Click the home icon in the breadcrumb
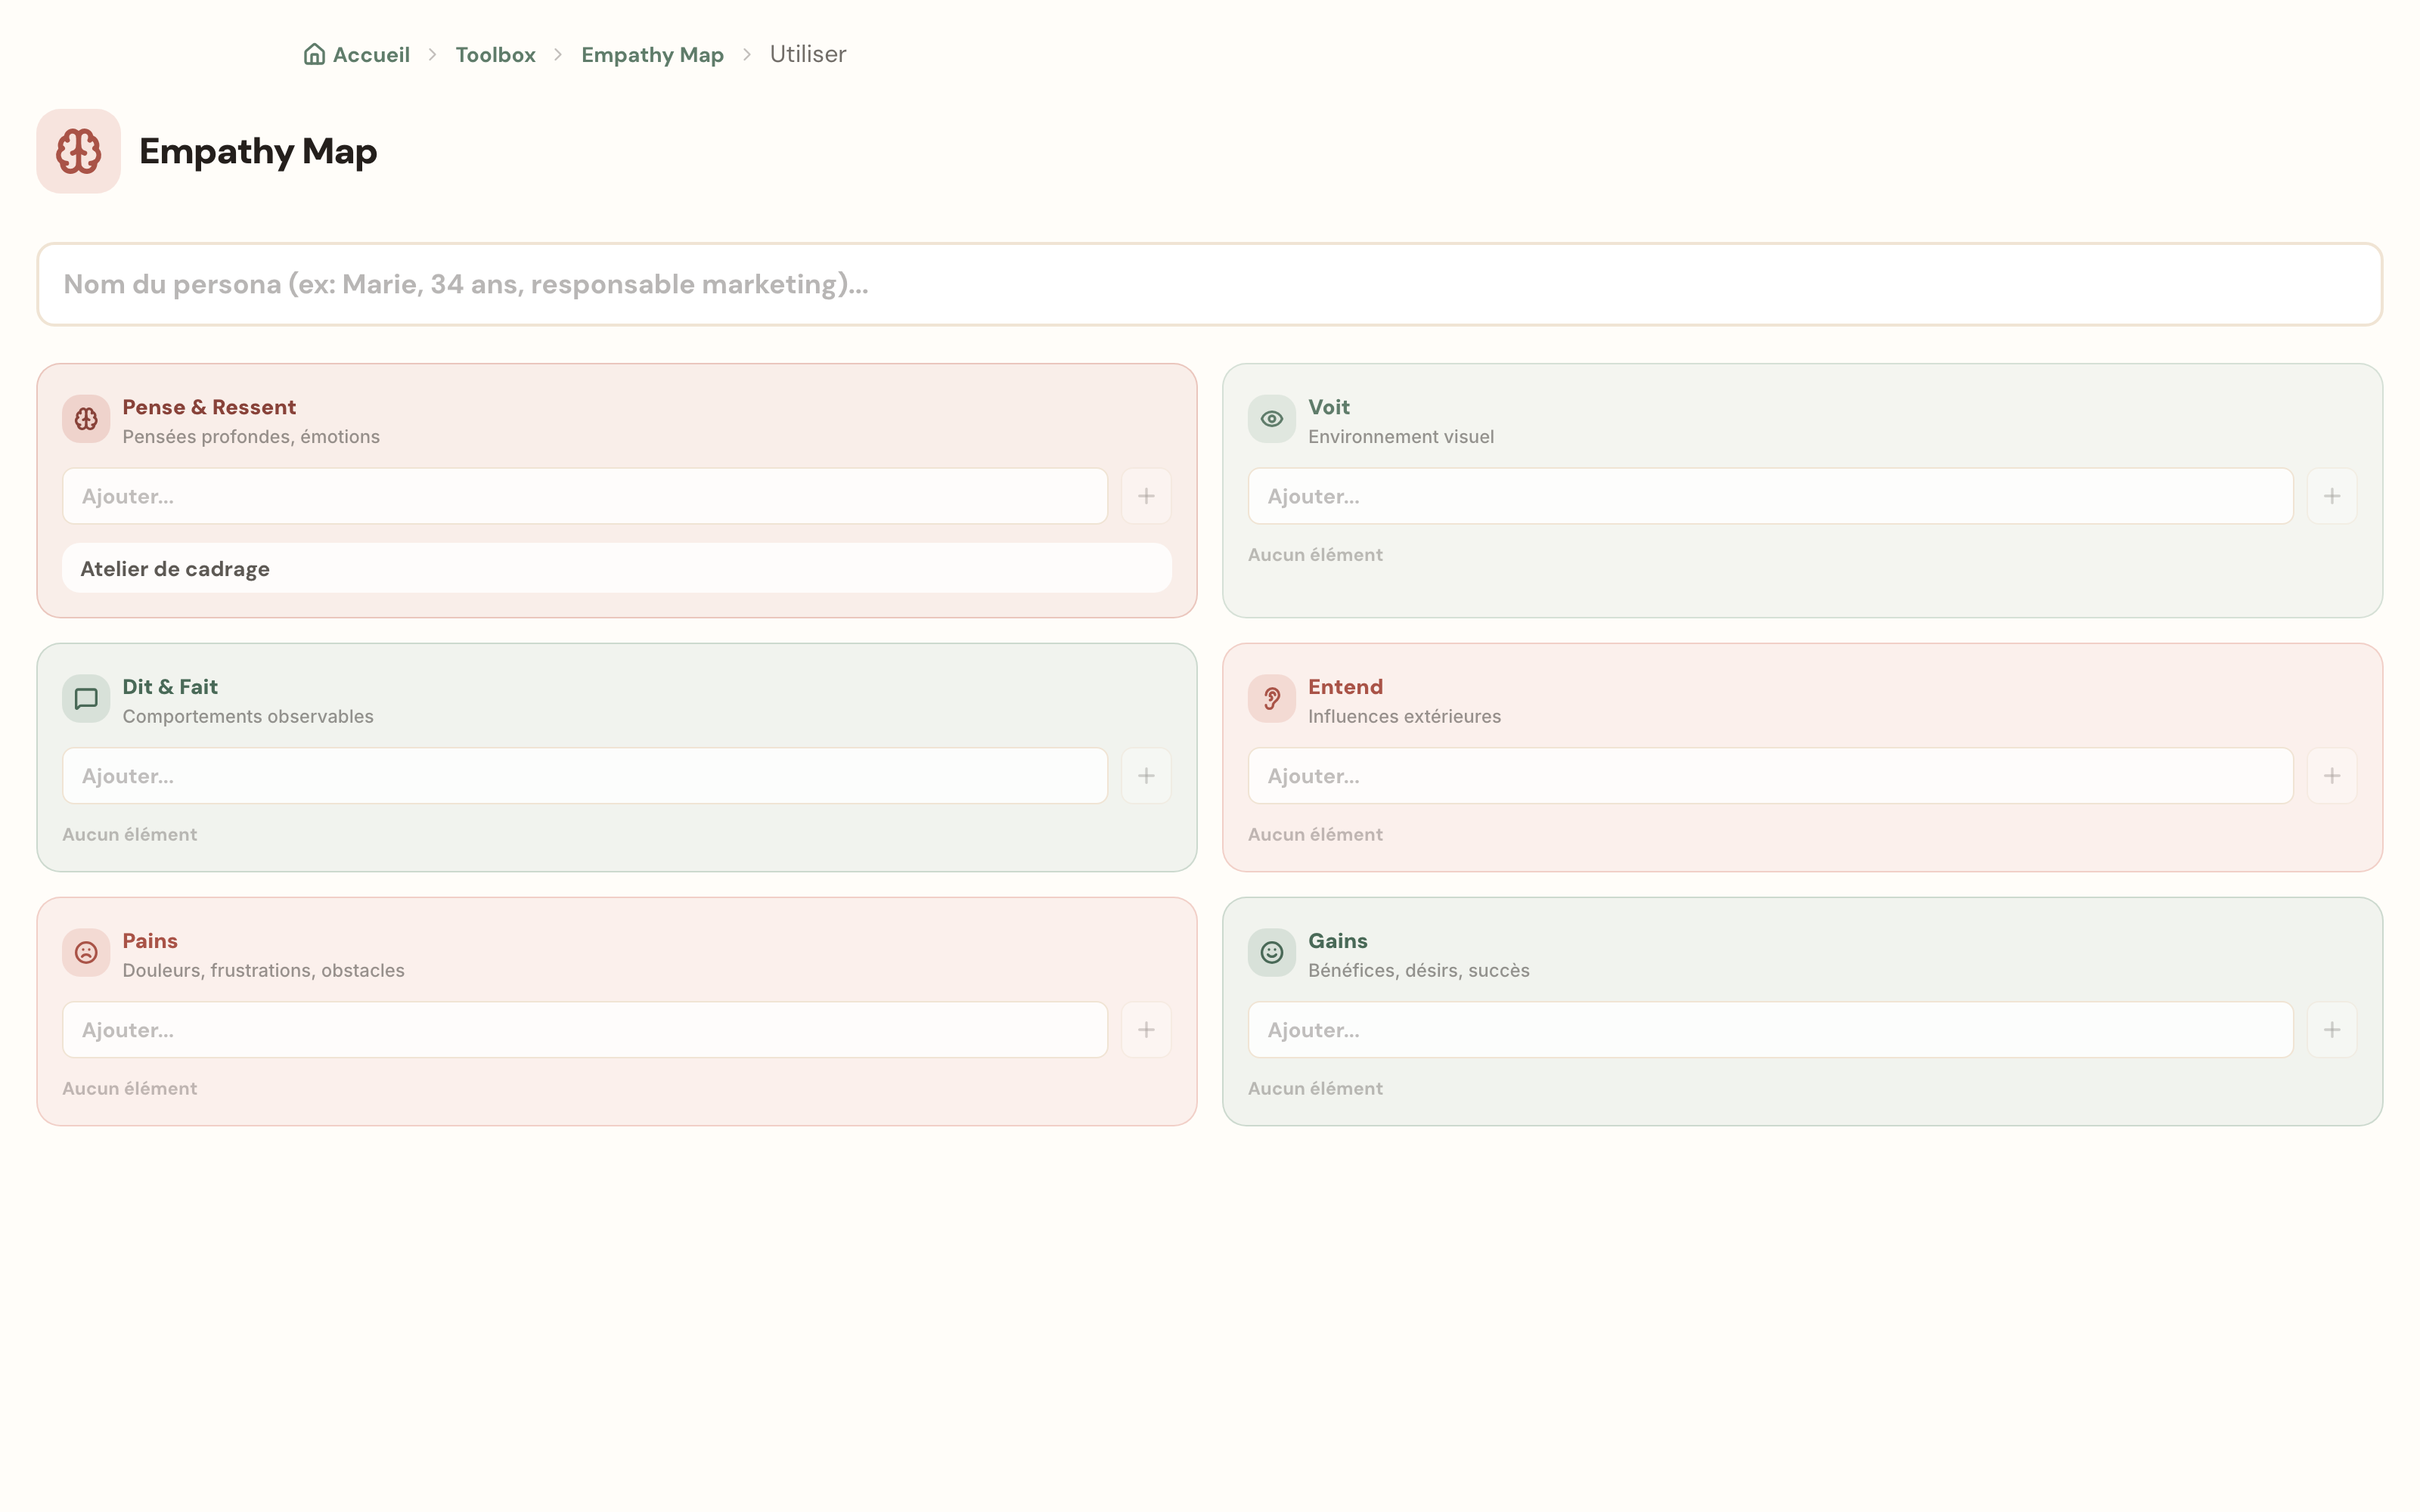The height and width of the screenshot is (1512, 2420). click(314, 54)
